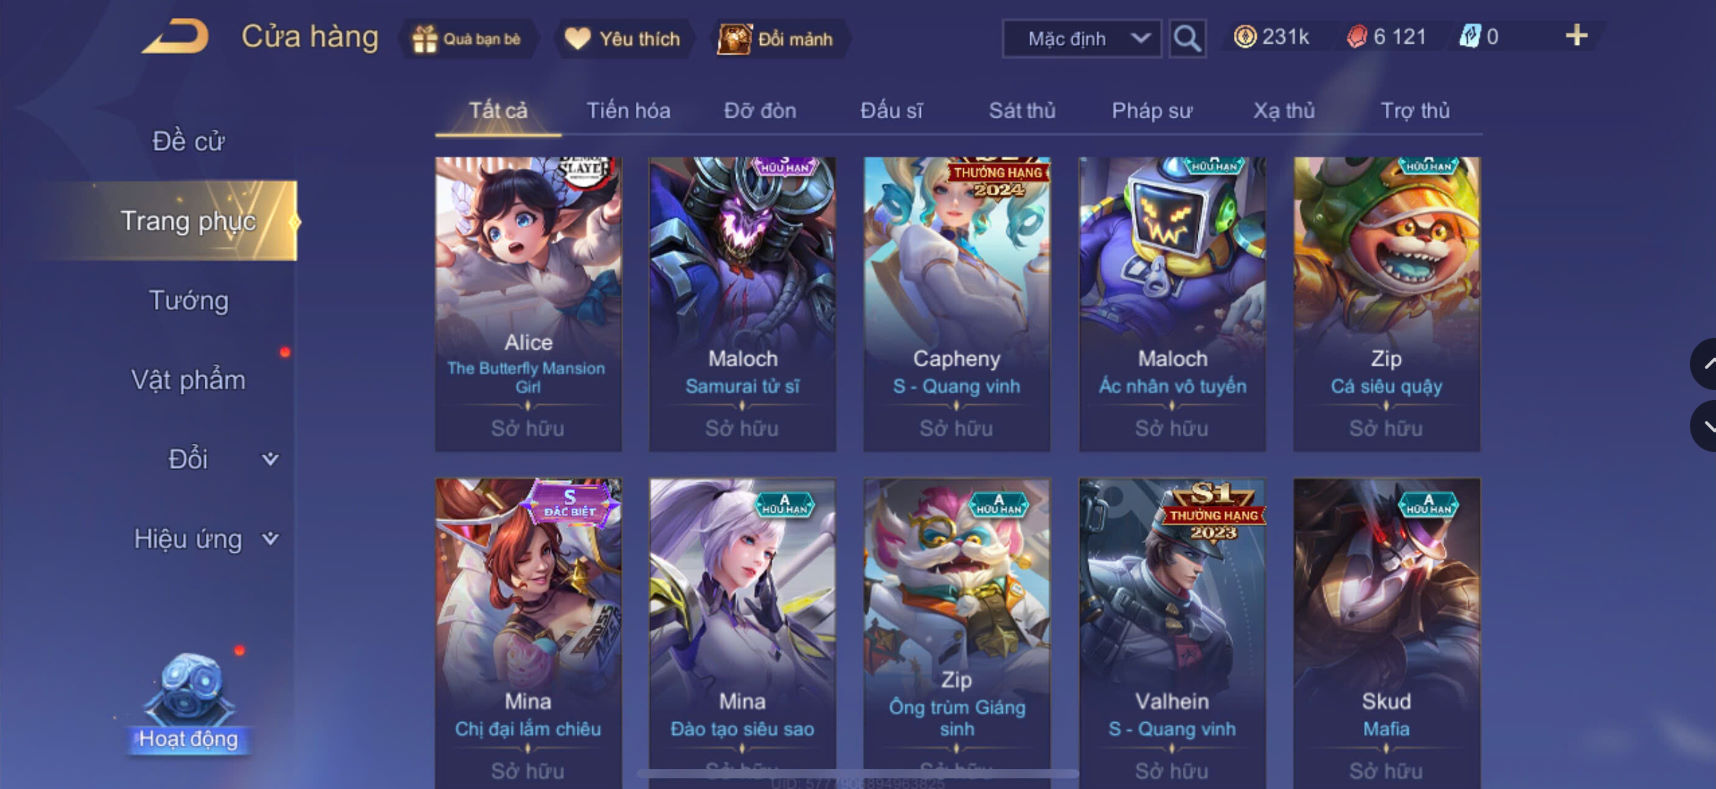Image resolution: width=1716 pixels, height=789 pixels.
Task: Tap the blue voucher currency icon
Action: click(1469, 37)
